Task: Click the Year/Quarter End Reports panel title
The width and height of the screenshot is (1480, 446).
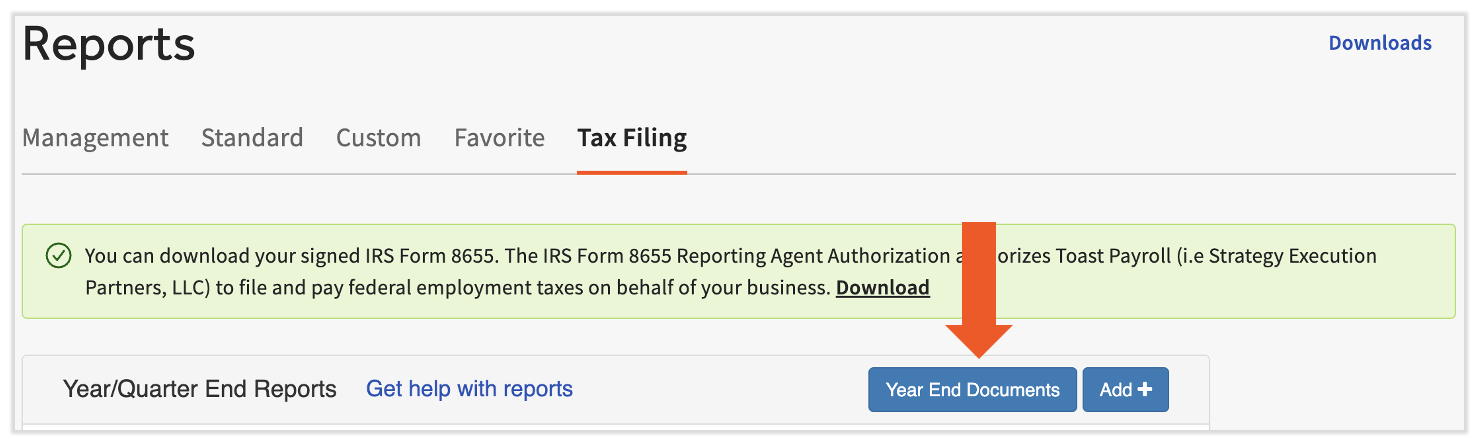Action: [x=200, y=389]
